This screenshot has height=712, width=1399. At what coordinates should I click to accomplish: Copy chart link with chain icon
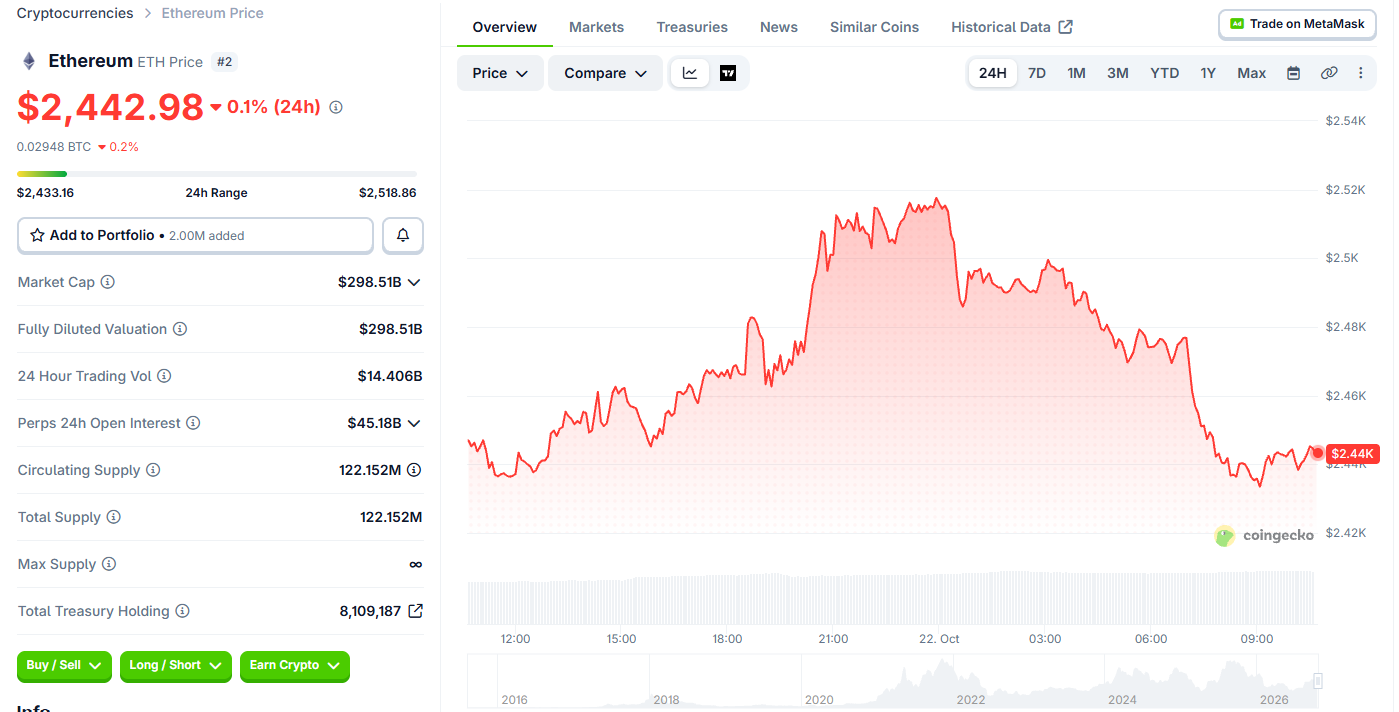(1329, 73)
